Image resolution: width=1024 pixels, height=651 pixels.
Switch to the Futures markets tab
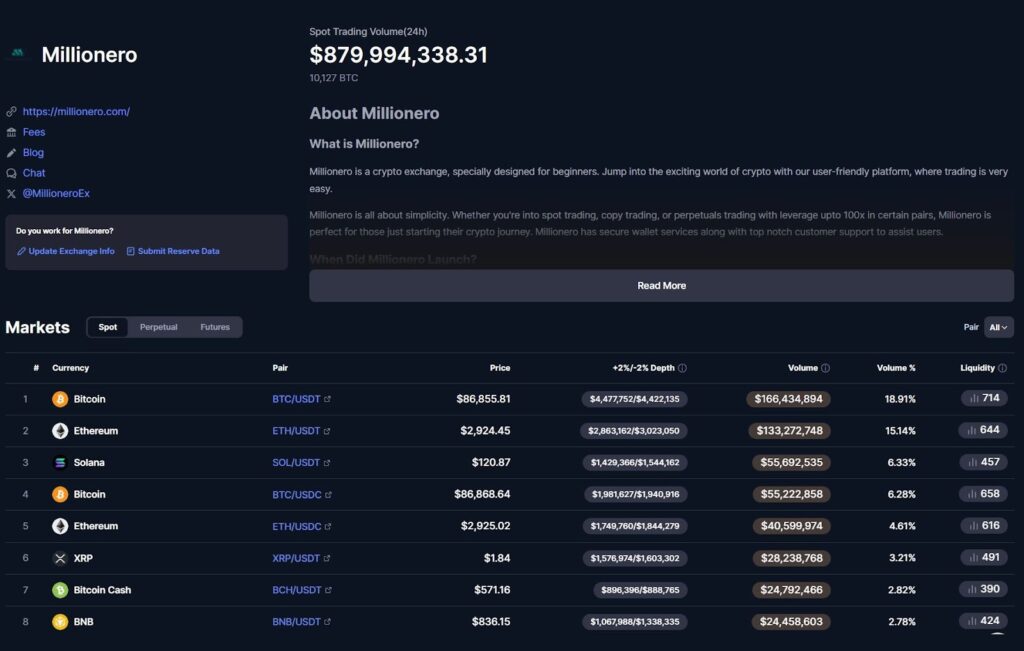(x=215, y=327)
